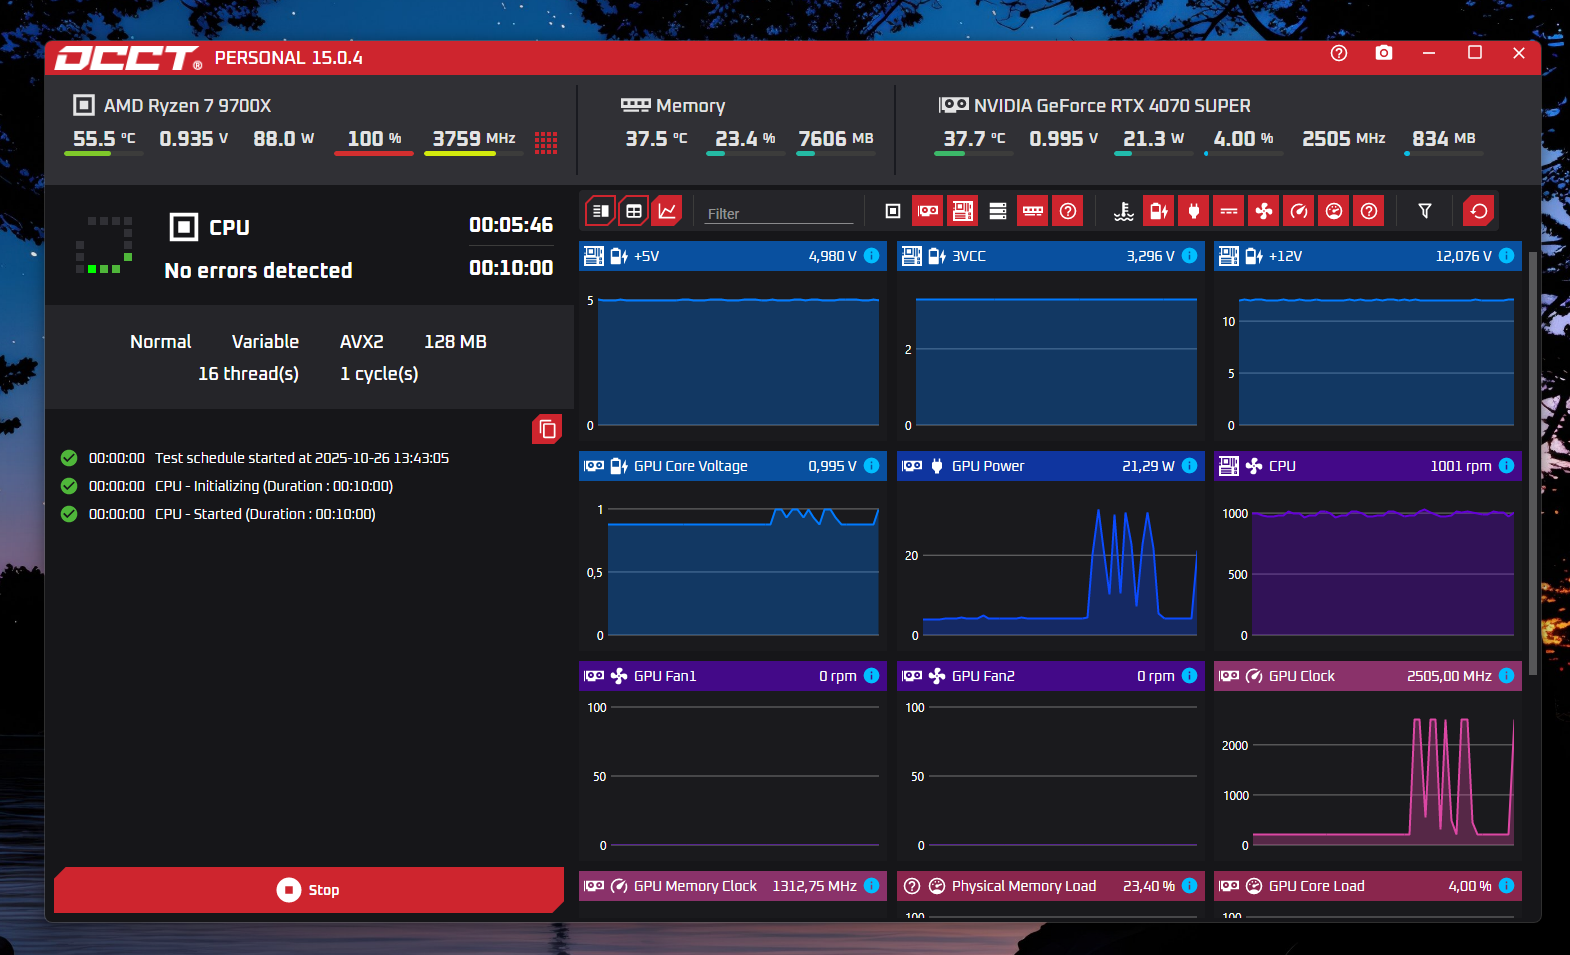
Task: Click the '1 cycle(s)' setting
Action: (x=379, y=374)
